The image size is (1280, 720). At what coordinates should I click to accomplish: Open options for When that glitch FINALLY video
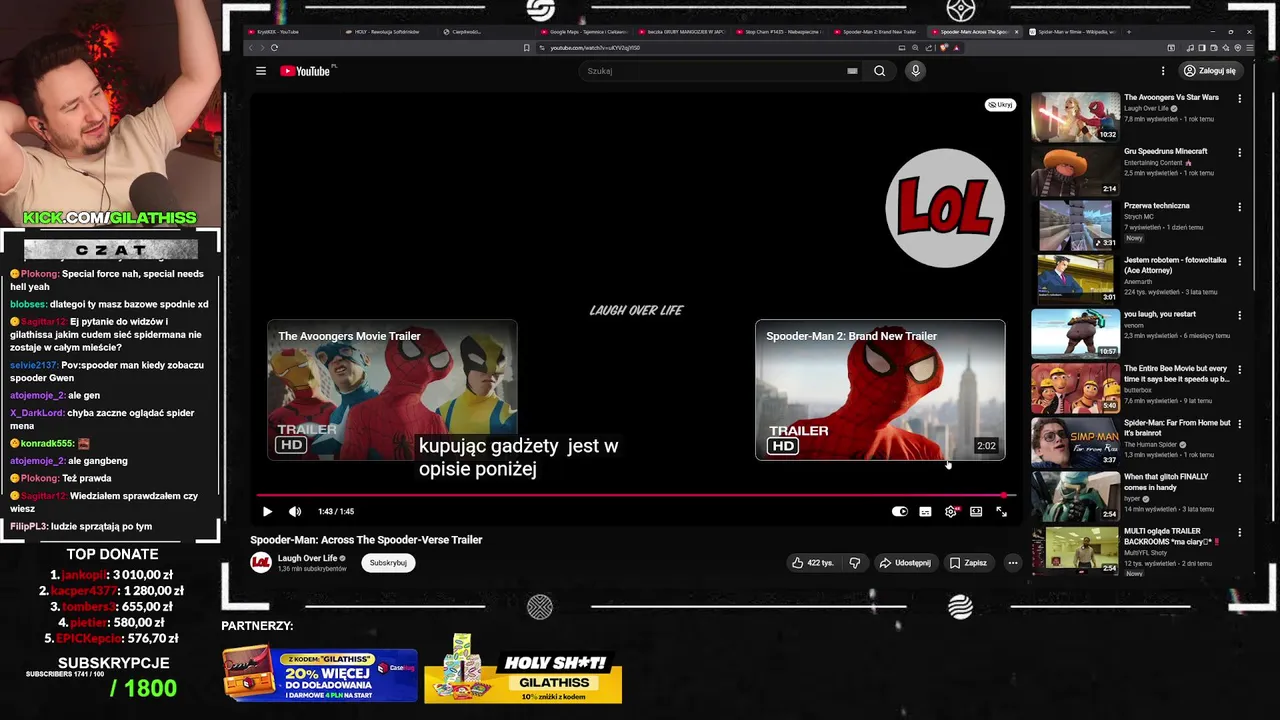pyautogui.click(x=1239, y=478)
